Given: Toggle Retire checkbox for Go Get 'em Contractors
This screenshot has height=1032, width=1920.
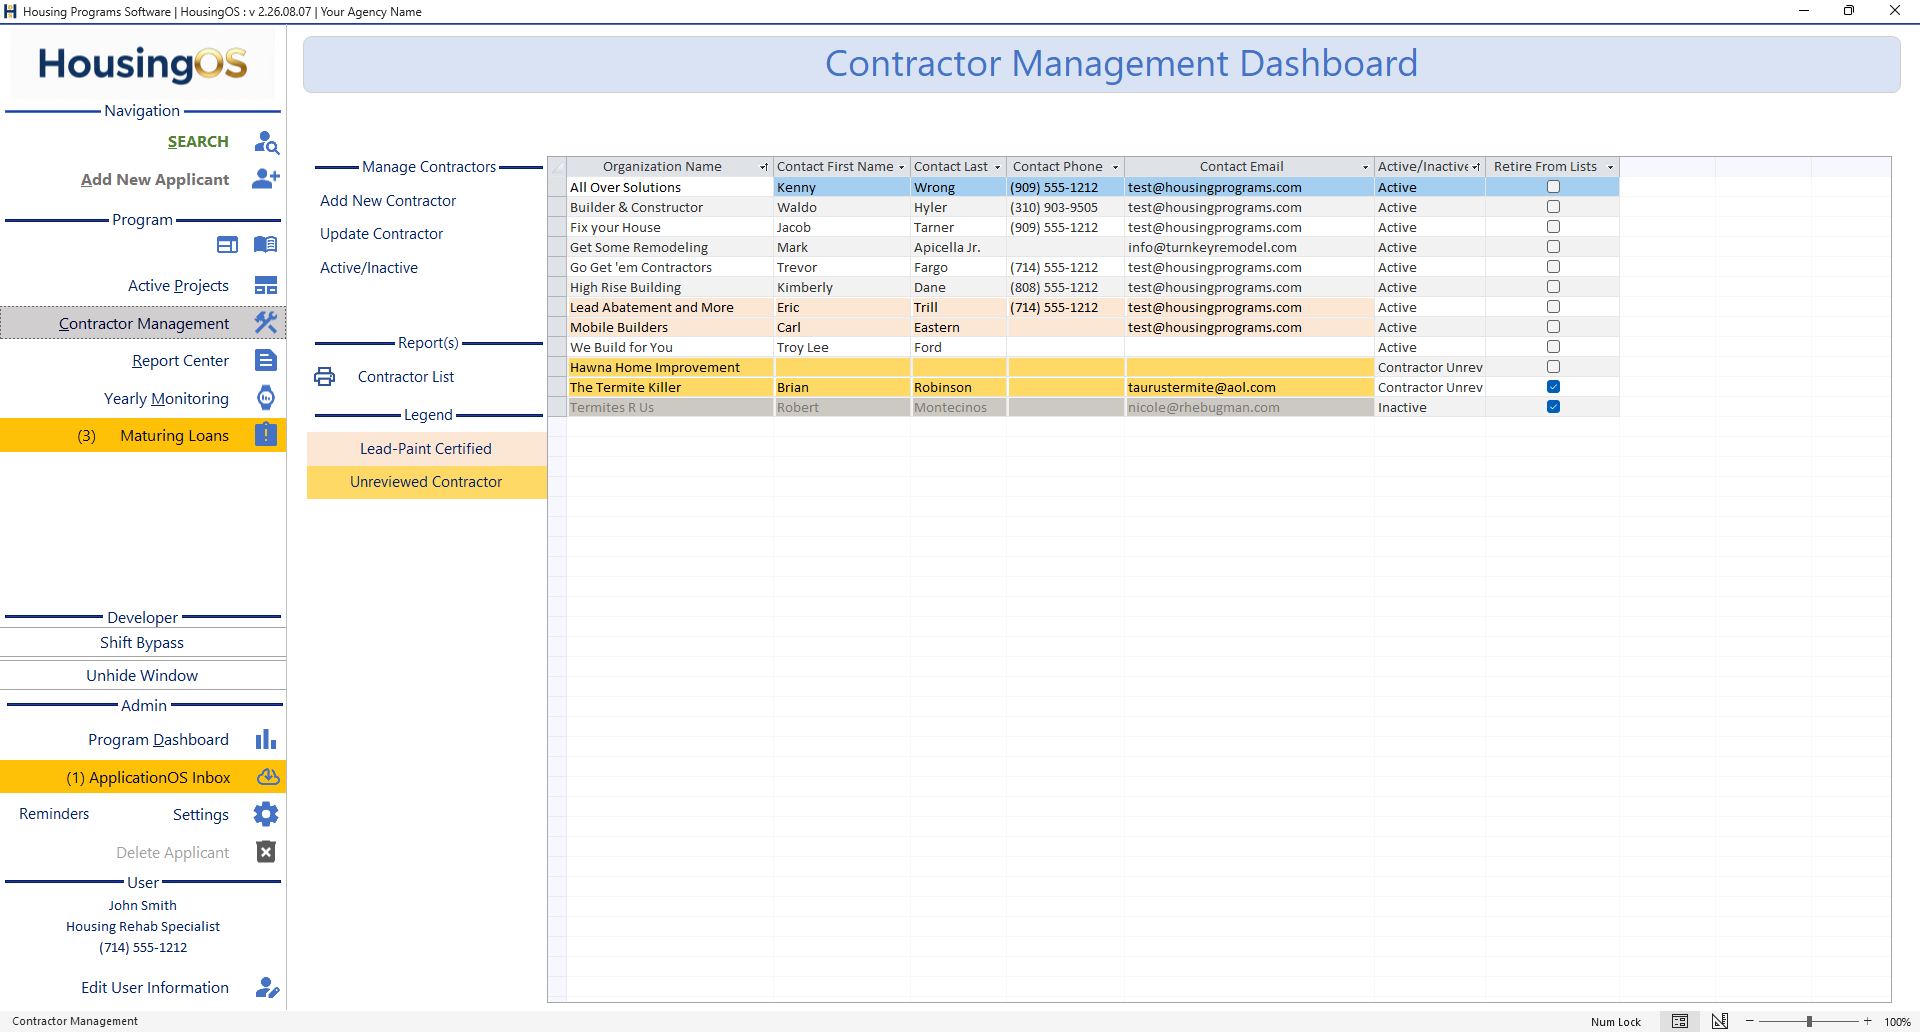Looking at the screenshot, I should [1553, 267].
